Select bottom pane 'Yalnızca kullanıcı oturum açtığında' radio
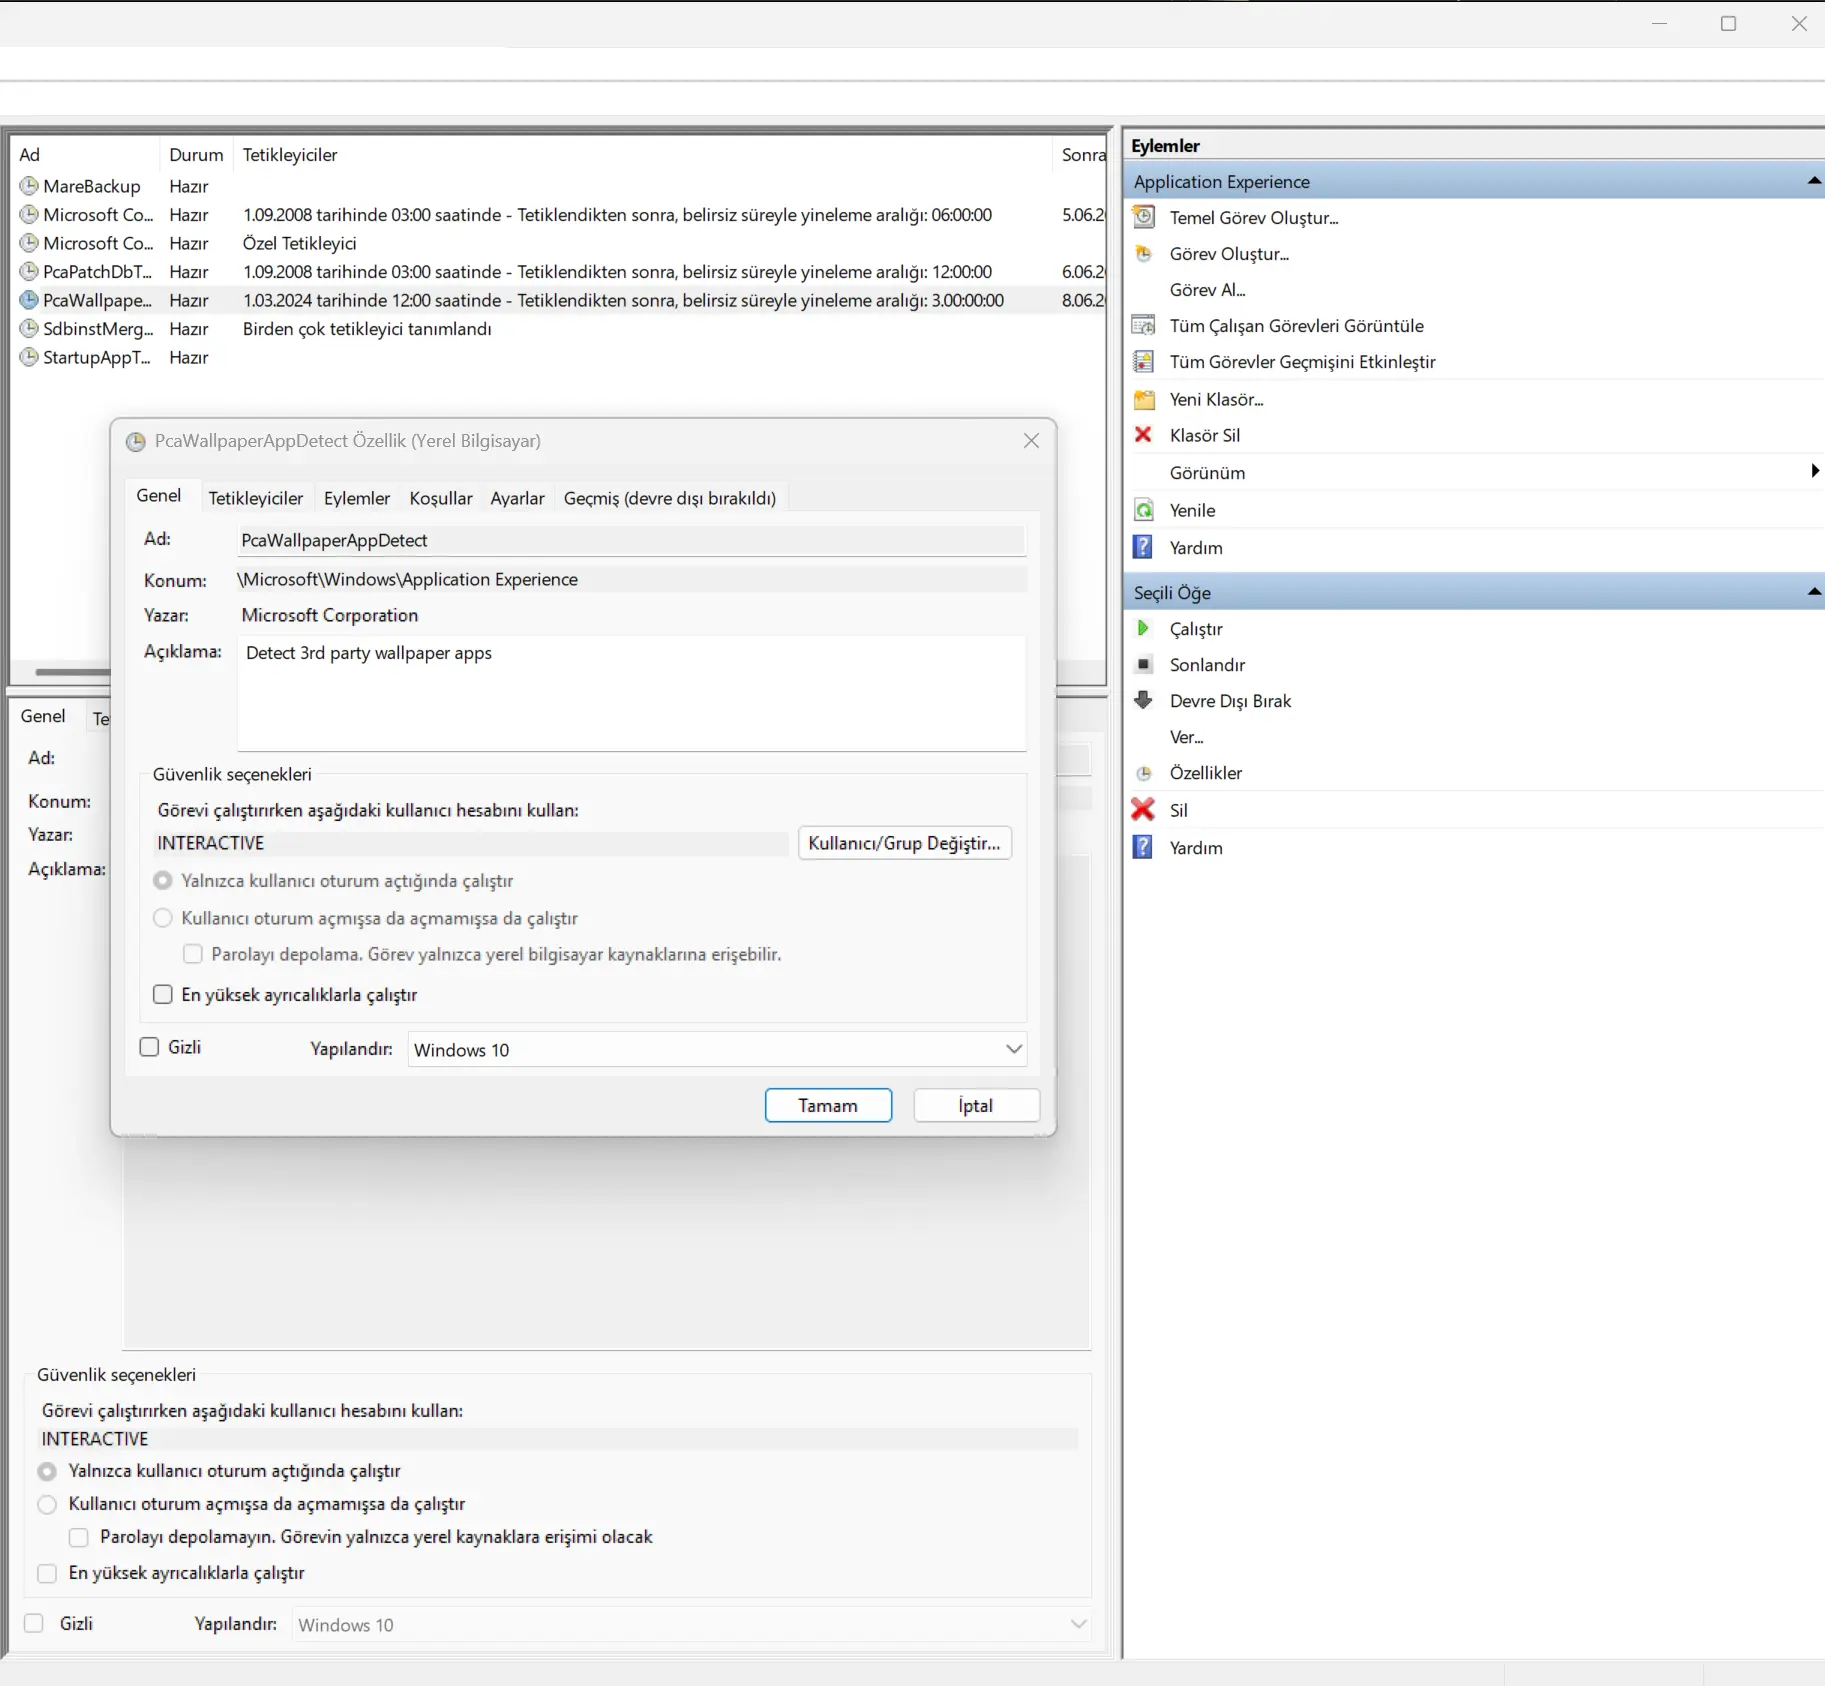The height and width of the screenshot is (1686, 1825). coord(47,1471)
